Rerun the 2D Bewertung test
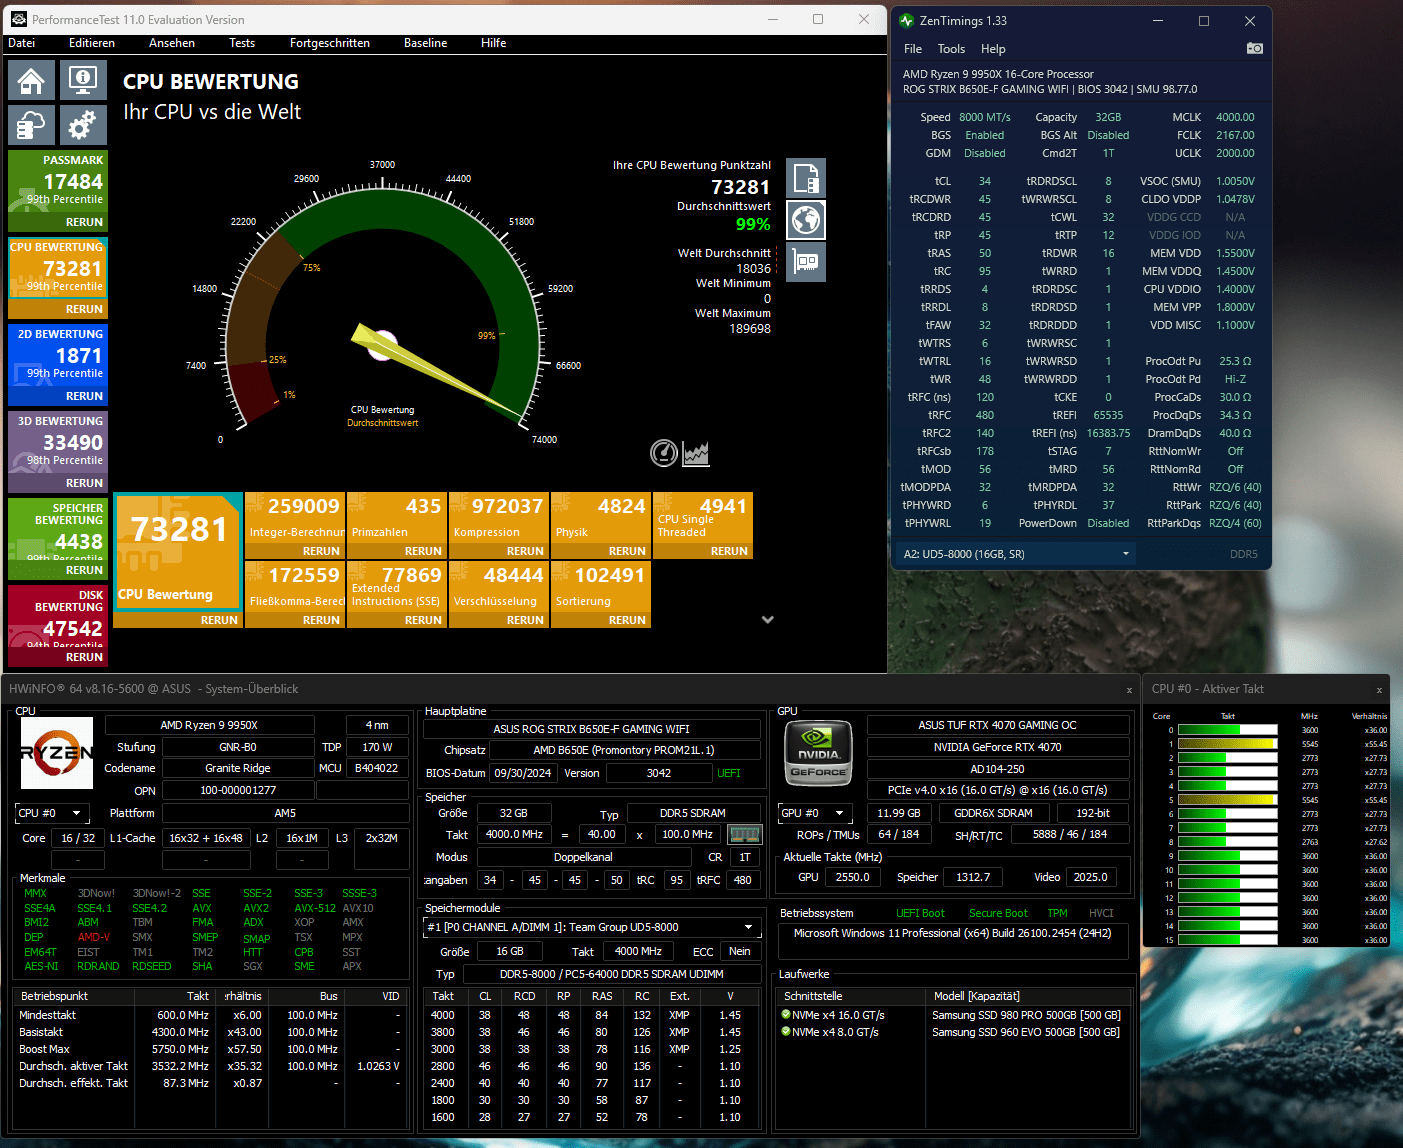This screenshot has height=1148, width=1403. (84, 396)
